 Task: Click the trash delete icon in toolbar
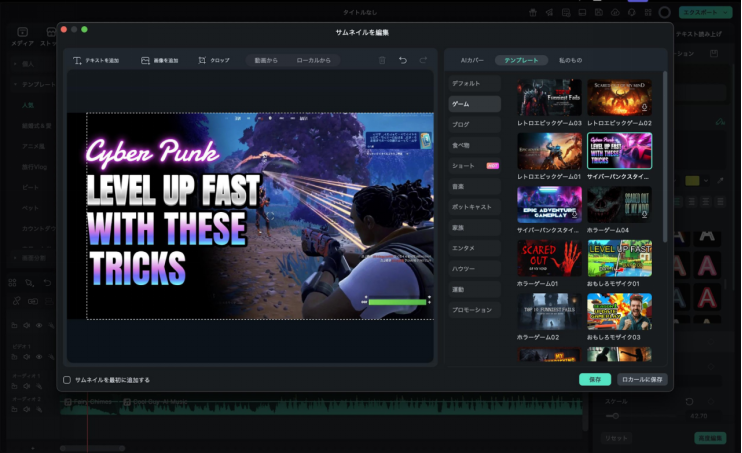tap(382, 60)
